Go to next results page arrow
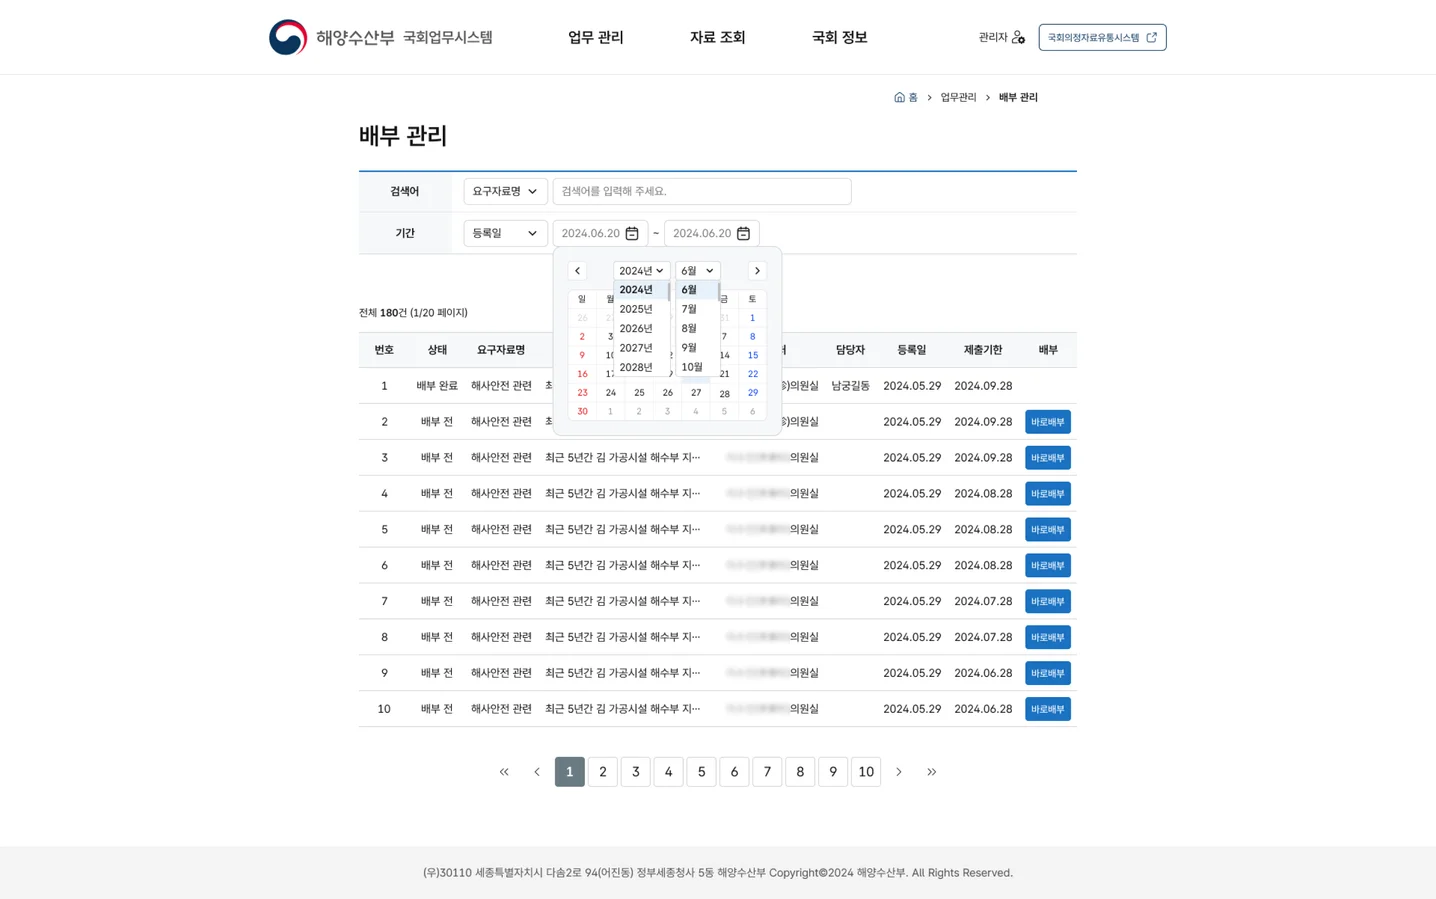1436x899 pixels. [x=899, y=772]
